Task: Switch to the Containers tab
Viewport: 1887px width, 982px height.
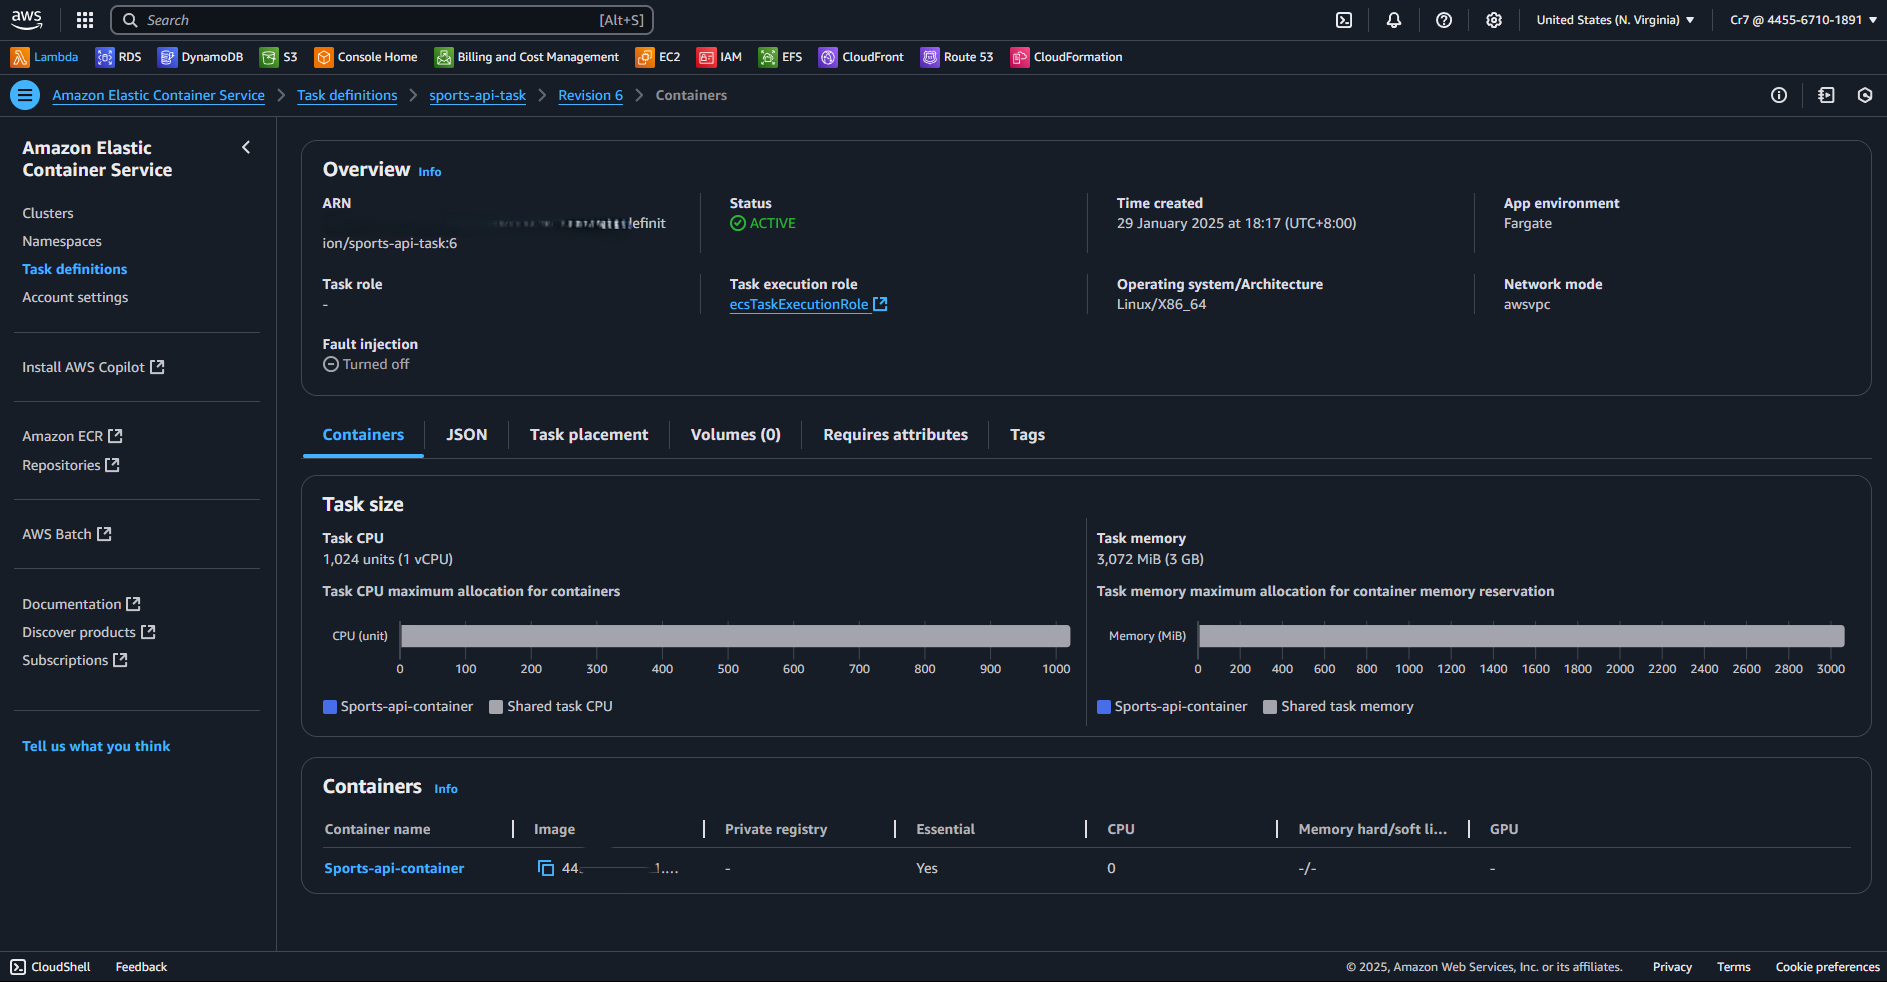Action: [363, 435]
